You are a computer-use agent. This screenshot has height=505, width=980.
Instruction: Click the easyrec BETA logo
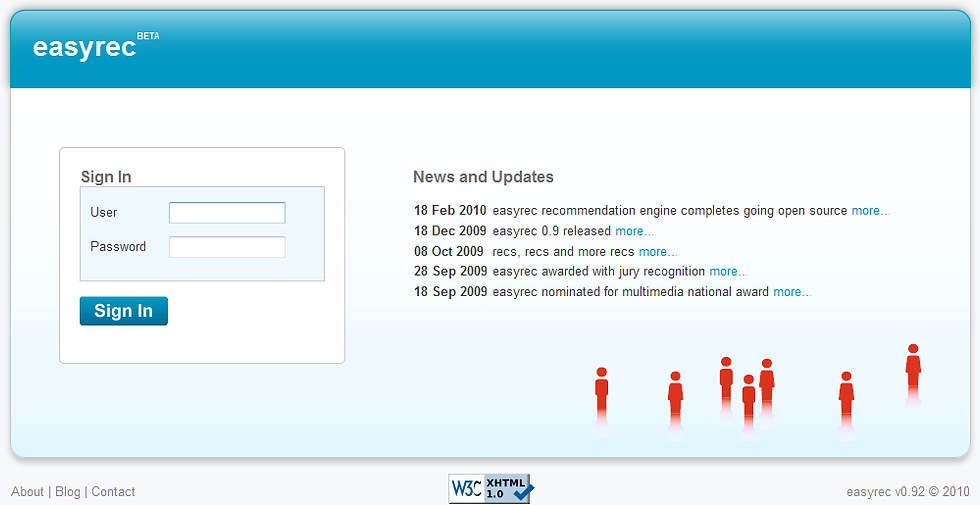96,46
